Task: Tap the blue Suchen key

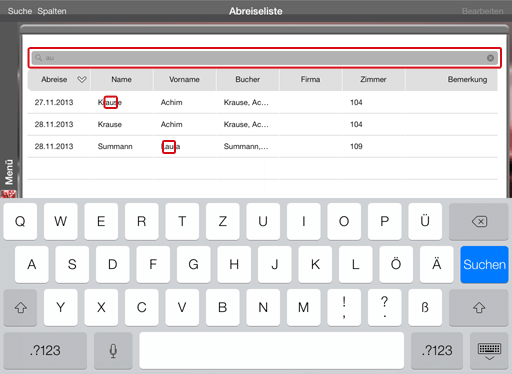Action: pyautogui.click(x=484, y=264)
